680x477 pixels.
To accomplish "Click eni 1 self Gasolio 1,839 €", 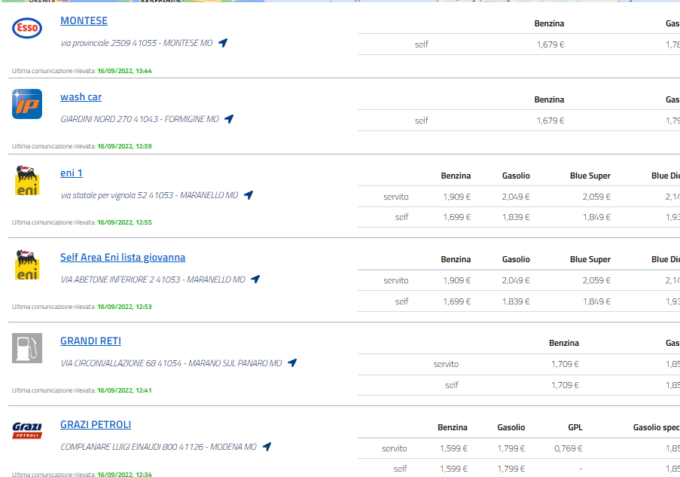I will point(516,217).
